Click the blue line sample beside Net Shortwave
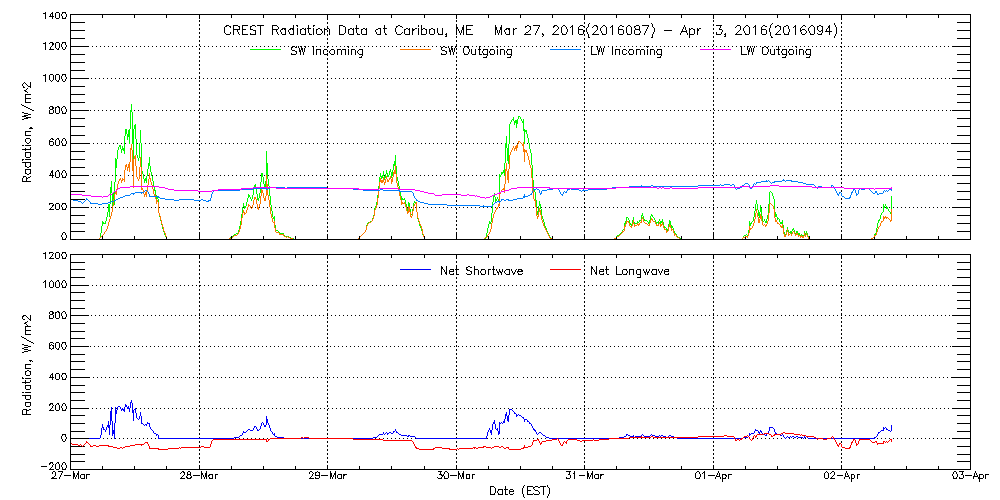Viewport: 1000px width, 500px height. (x=414, y=270)
